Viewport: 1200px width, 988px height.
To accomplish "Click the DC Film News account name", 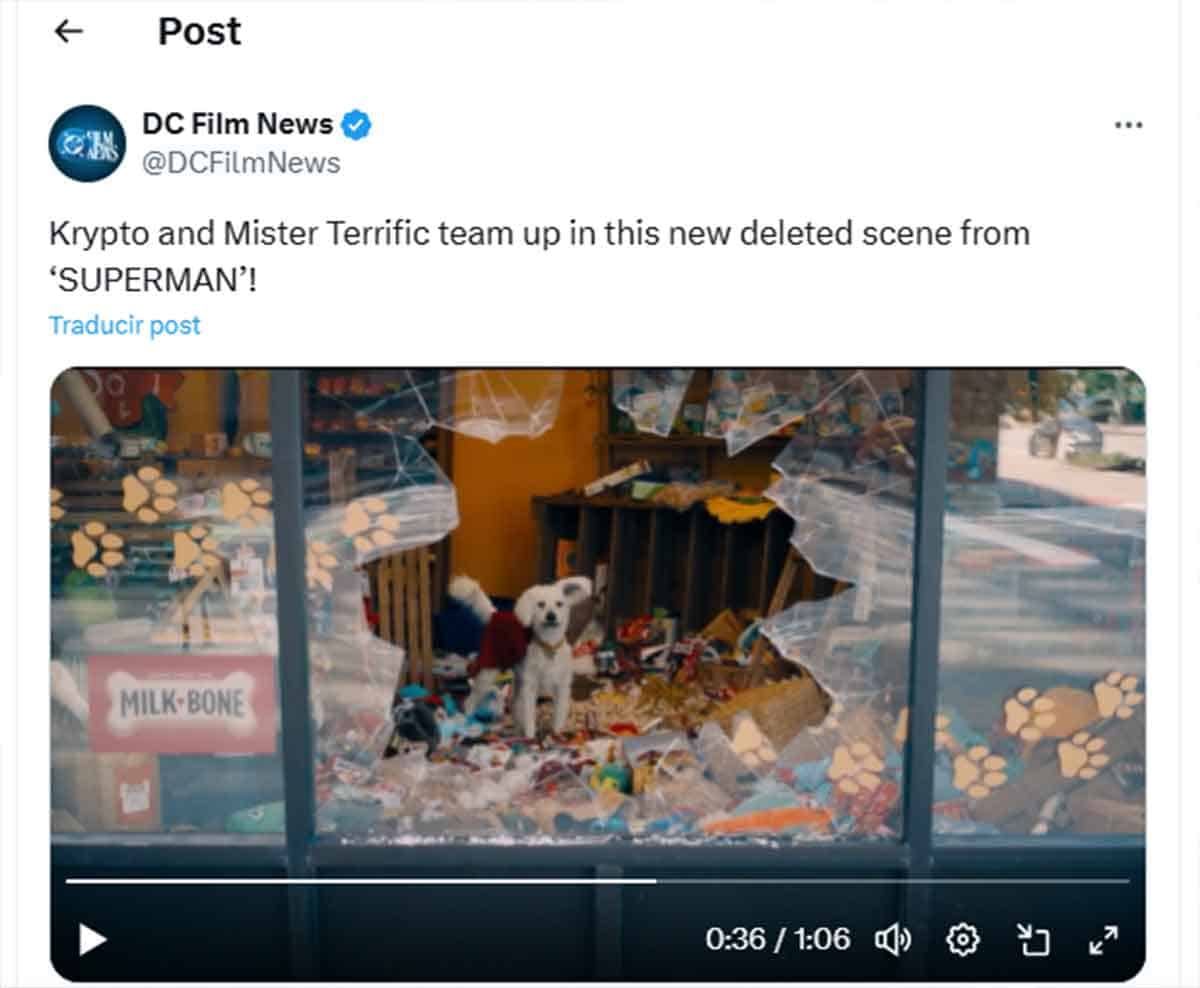I will pyautogui.click(x=238, y=124).
